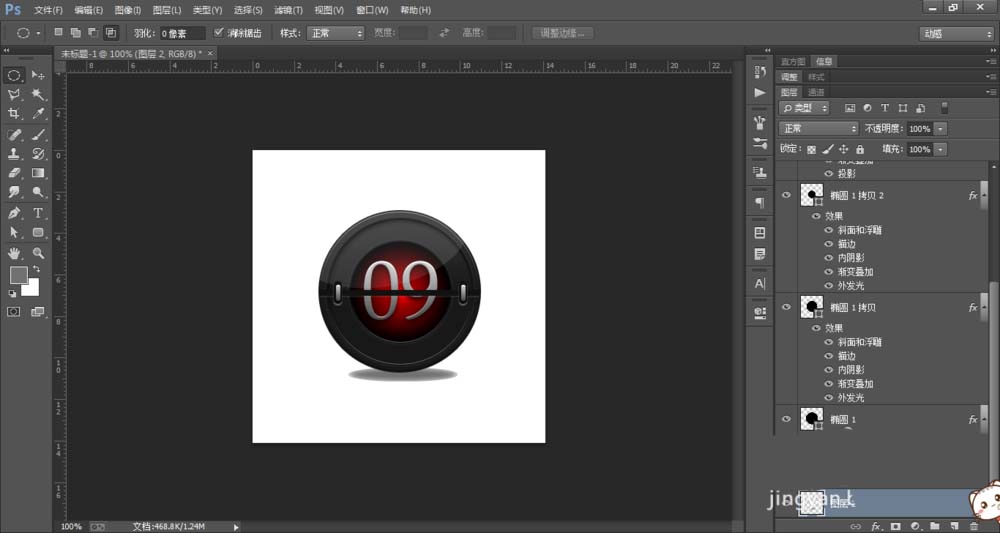Select the Gradient tool

38,173
